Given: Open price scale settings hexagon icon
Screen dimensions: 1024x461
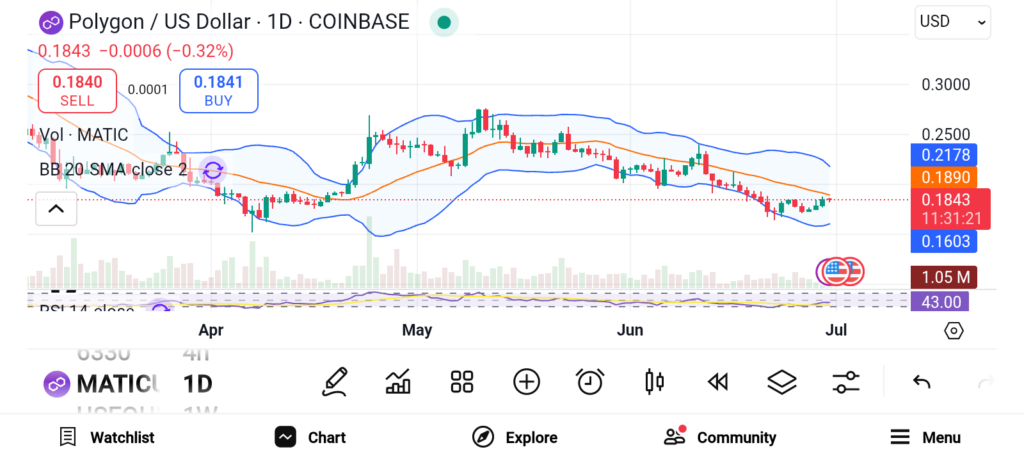Looking at the screenshot, I should [x=953, y=331].
